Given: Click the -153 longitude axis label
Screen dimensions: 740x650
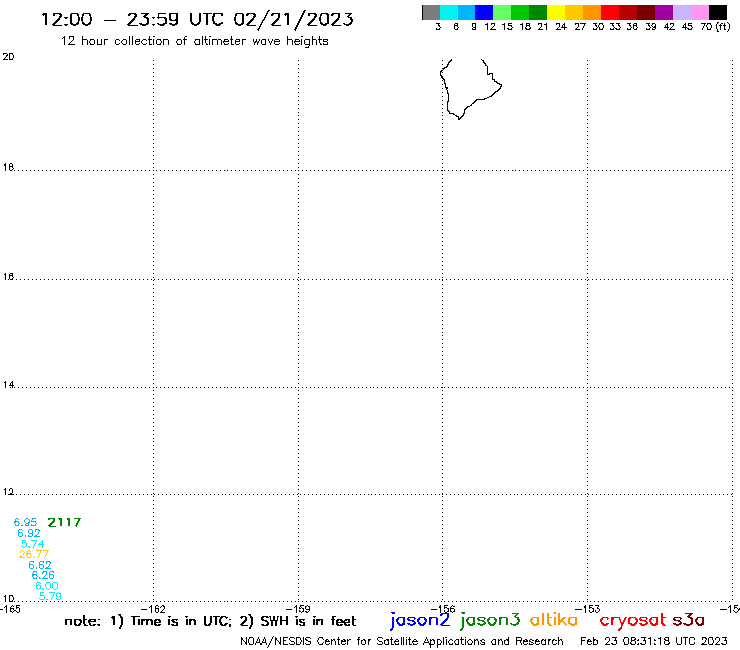Looking at the screenshot, I should (588, 609).
